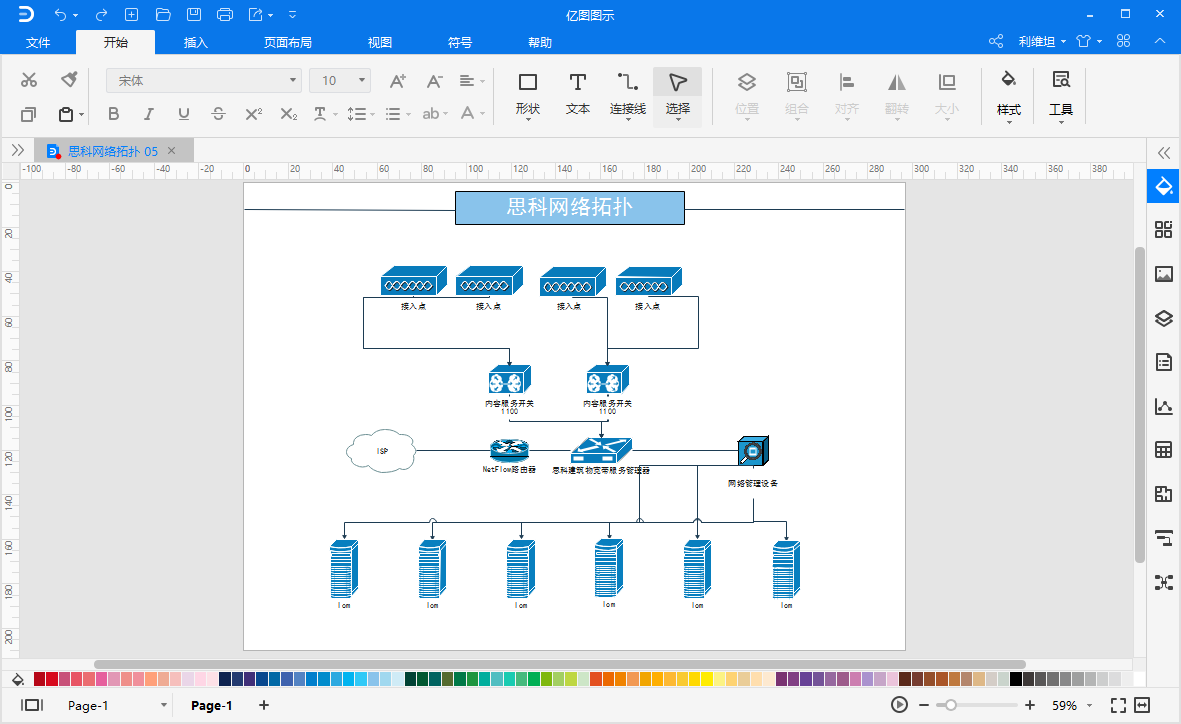Viewport: 1181px width, 724px height.
Task: Pick the black color swatch in palette
Action: pos(1015,679)
